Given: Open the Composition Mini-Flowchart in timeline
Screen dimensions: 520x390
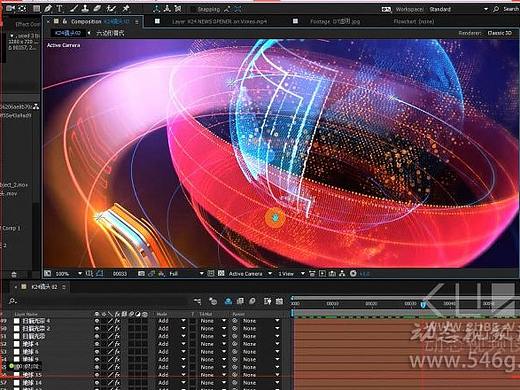Looking at the screenshot, I should point(198,301).
